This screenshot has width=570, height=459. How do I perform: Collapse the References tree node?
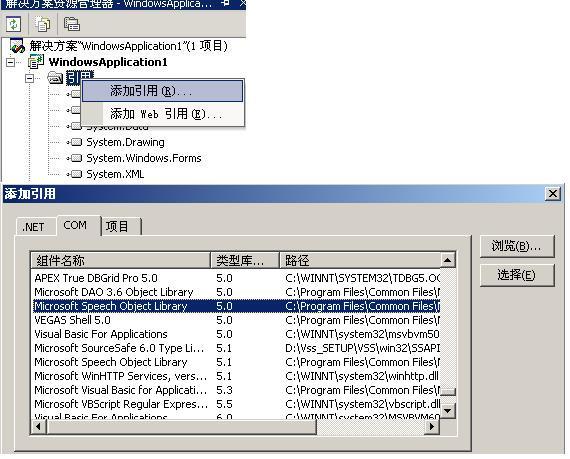tap(29, 78)
